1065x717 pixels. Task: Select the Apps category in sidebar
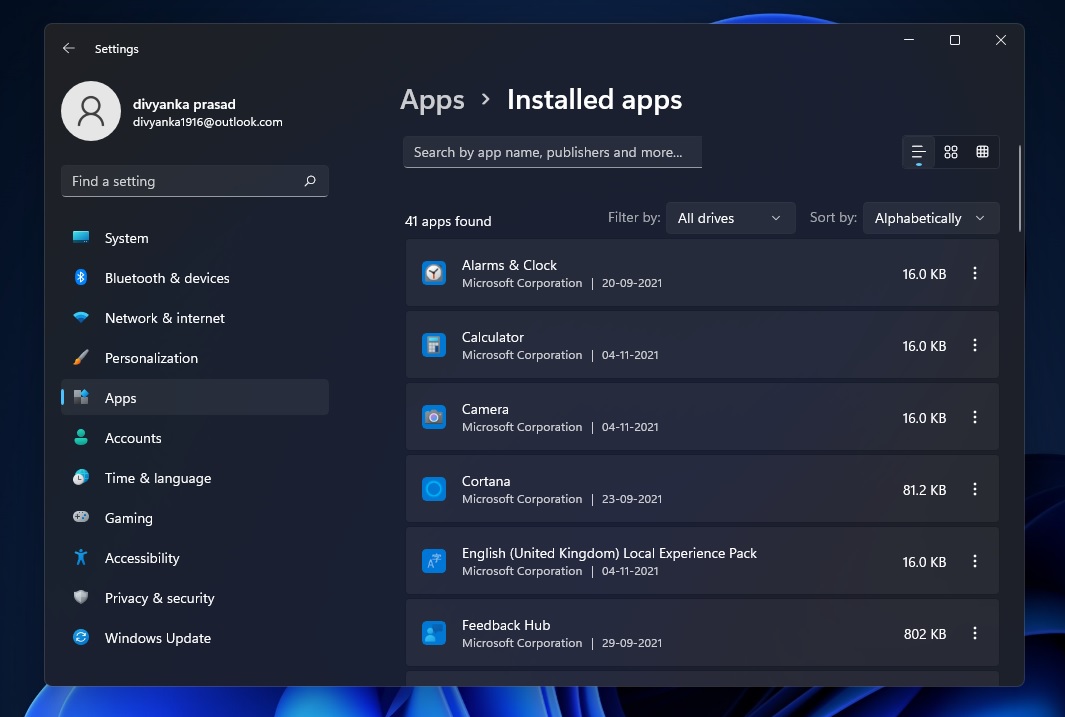195,397
